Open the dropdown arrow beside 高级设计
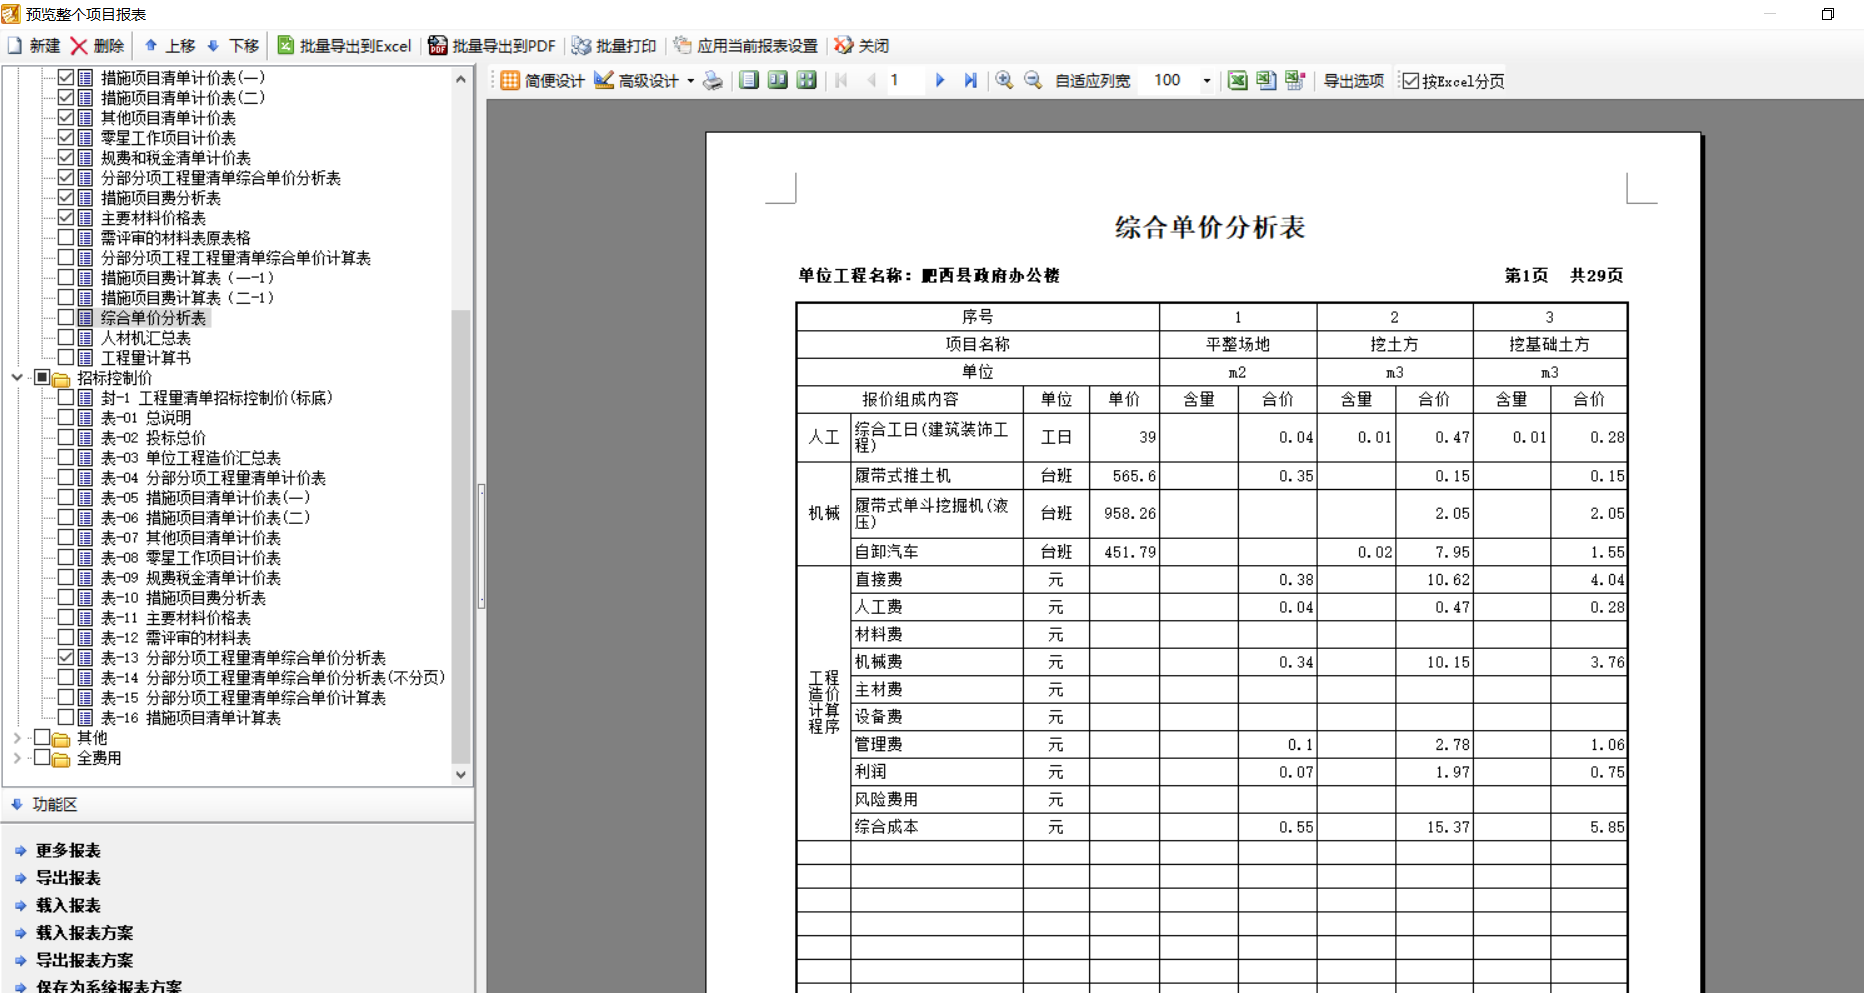Image resolution: width=1864 pixels, height=993 pixels. [690, 81]
